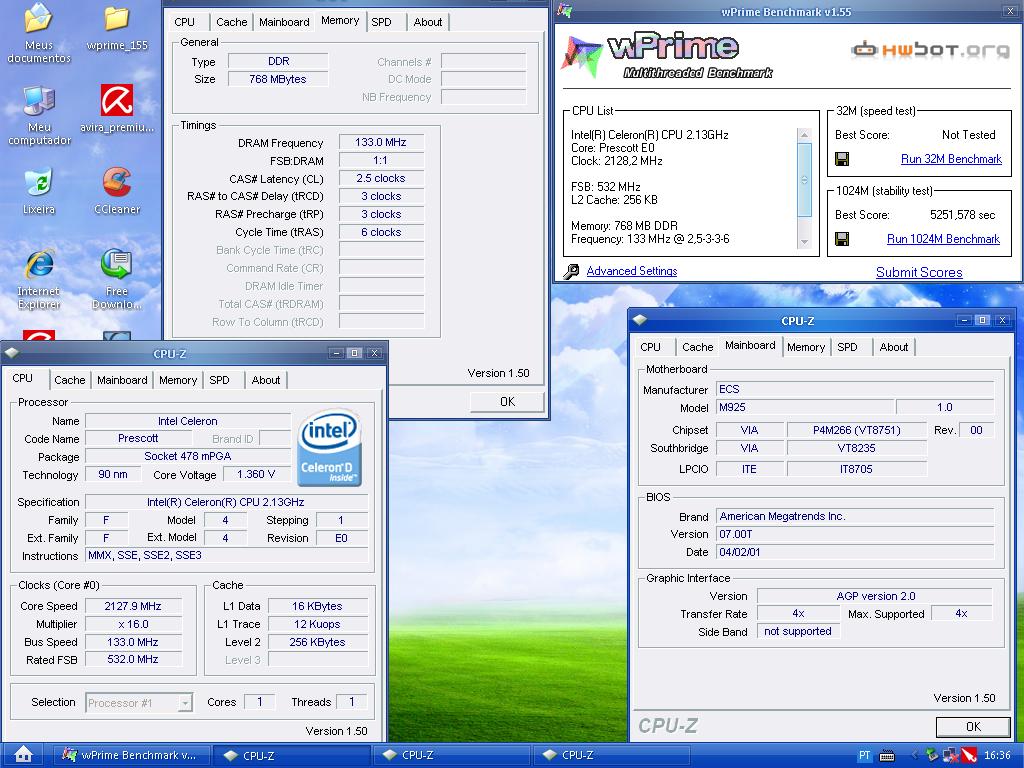Click the front CPU-Z window title icon
The image size is (1024, 768).
[11, 353]
